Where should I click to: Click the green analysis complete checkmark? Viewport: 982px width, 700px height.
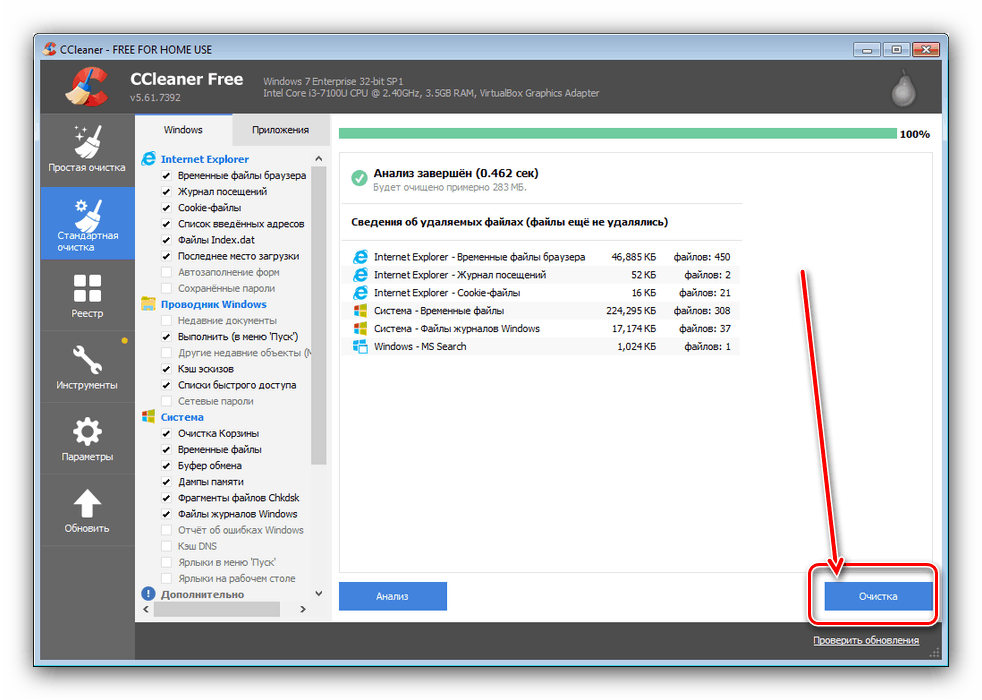[x=359, y=178]
